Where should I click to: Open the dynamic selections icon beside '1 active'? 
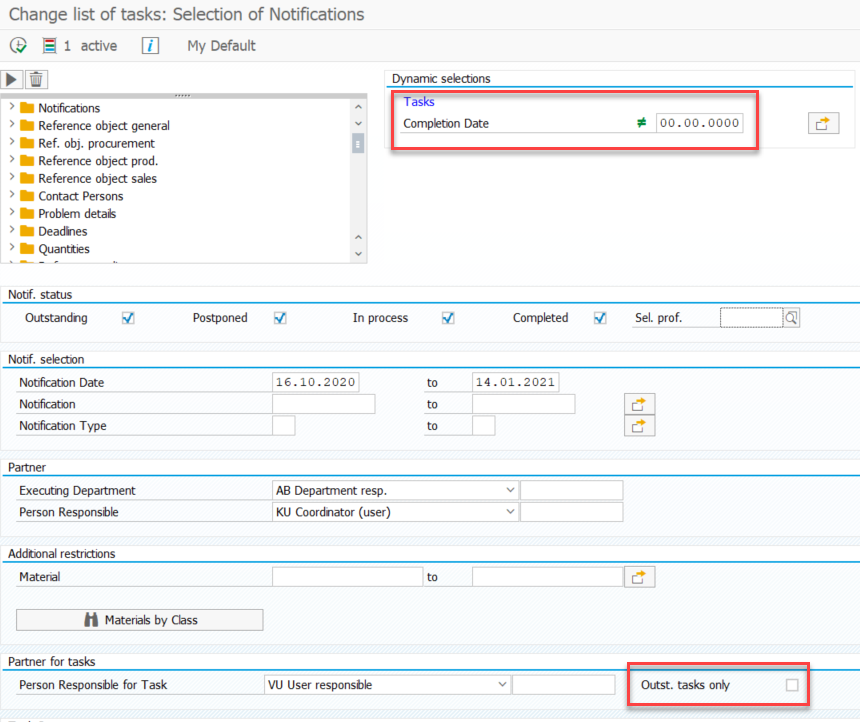coord(50,46)
